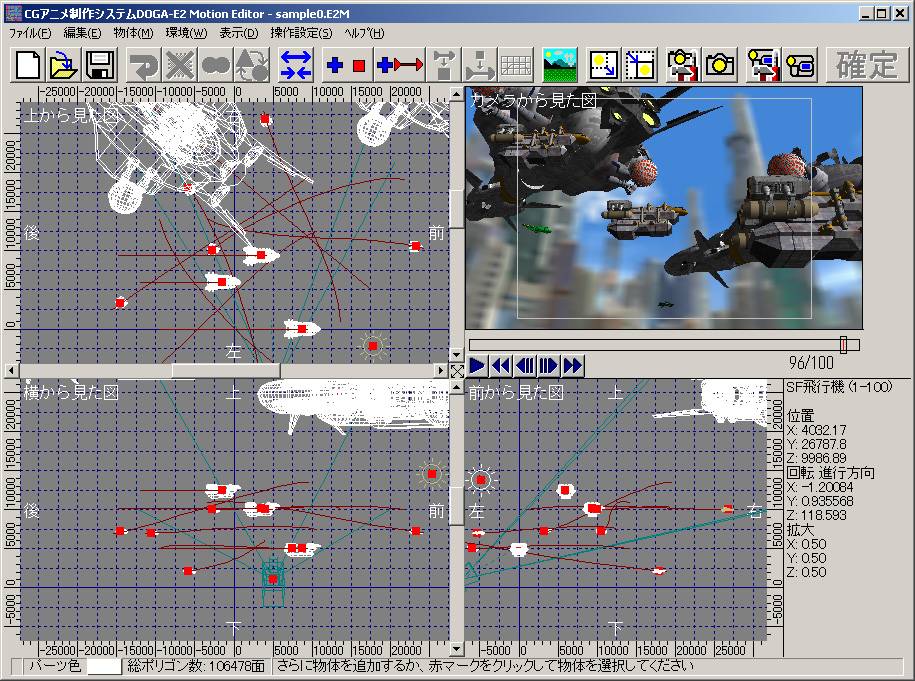Click the パーツ色 white color swatch
The width and height of the screenshot is (915, 681).
[104, 666]
